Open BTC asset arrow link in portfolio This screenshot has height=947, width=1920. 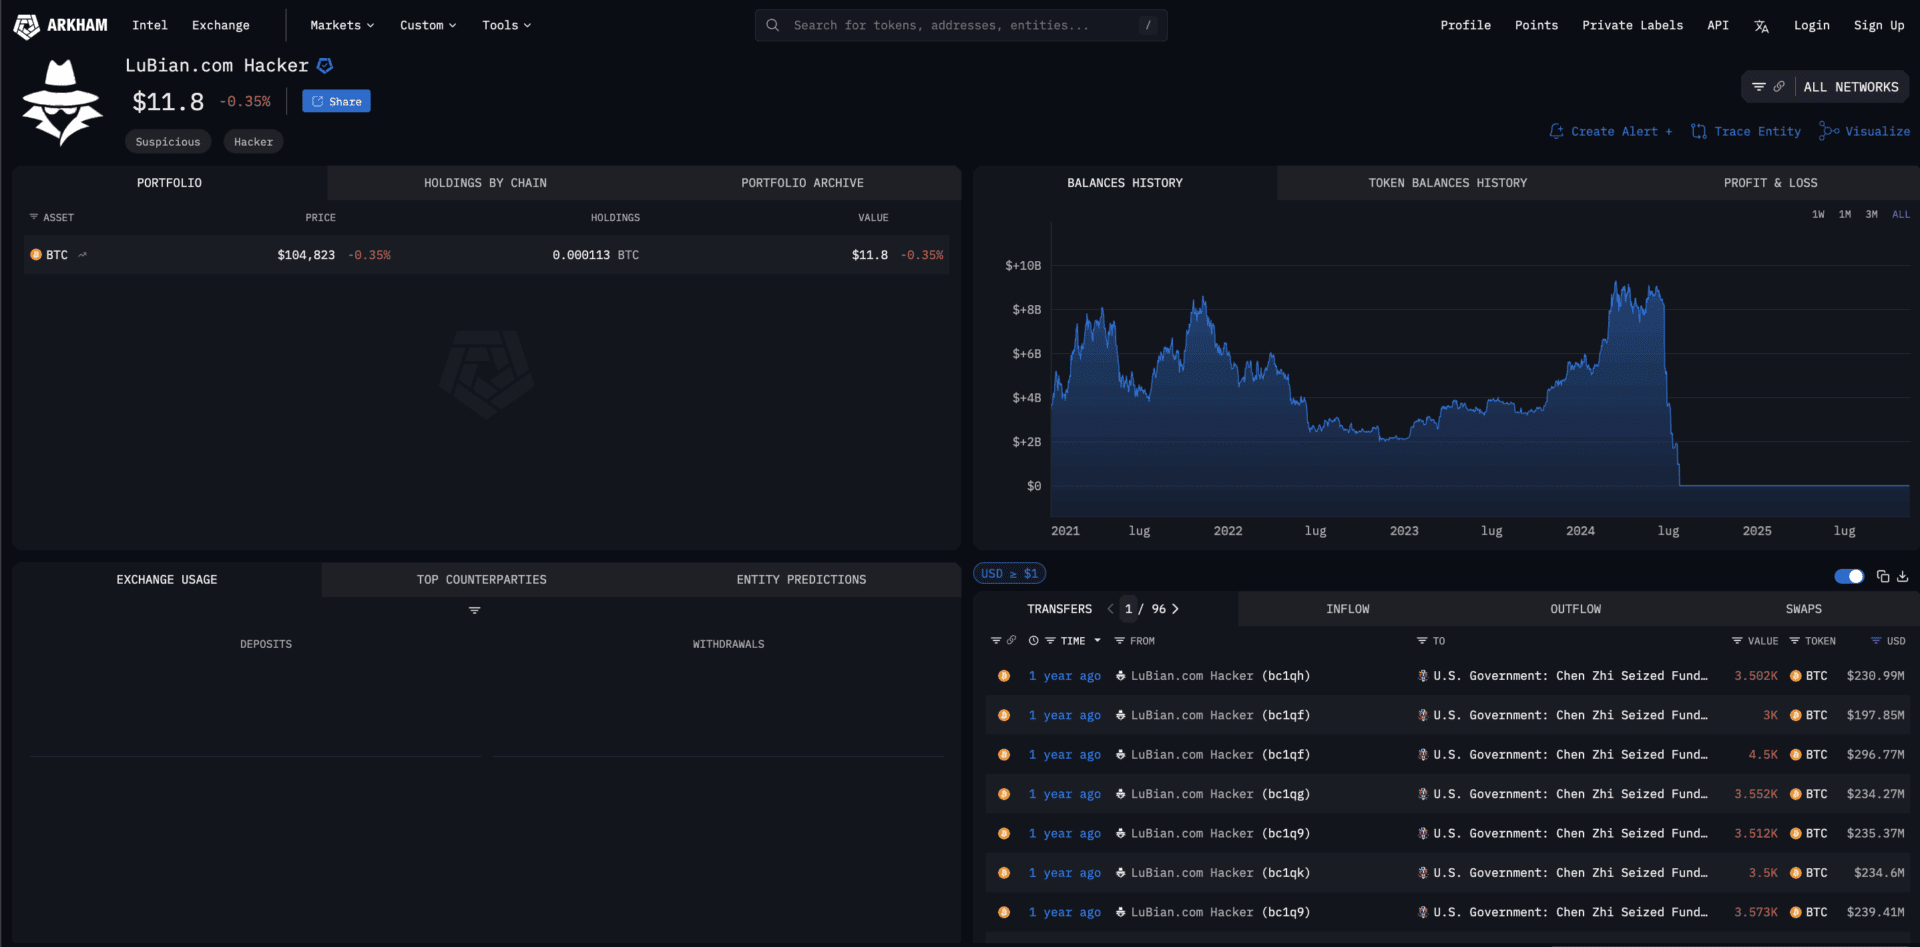82,255
